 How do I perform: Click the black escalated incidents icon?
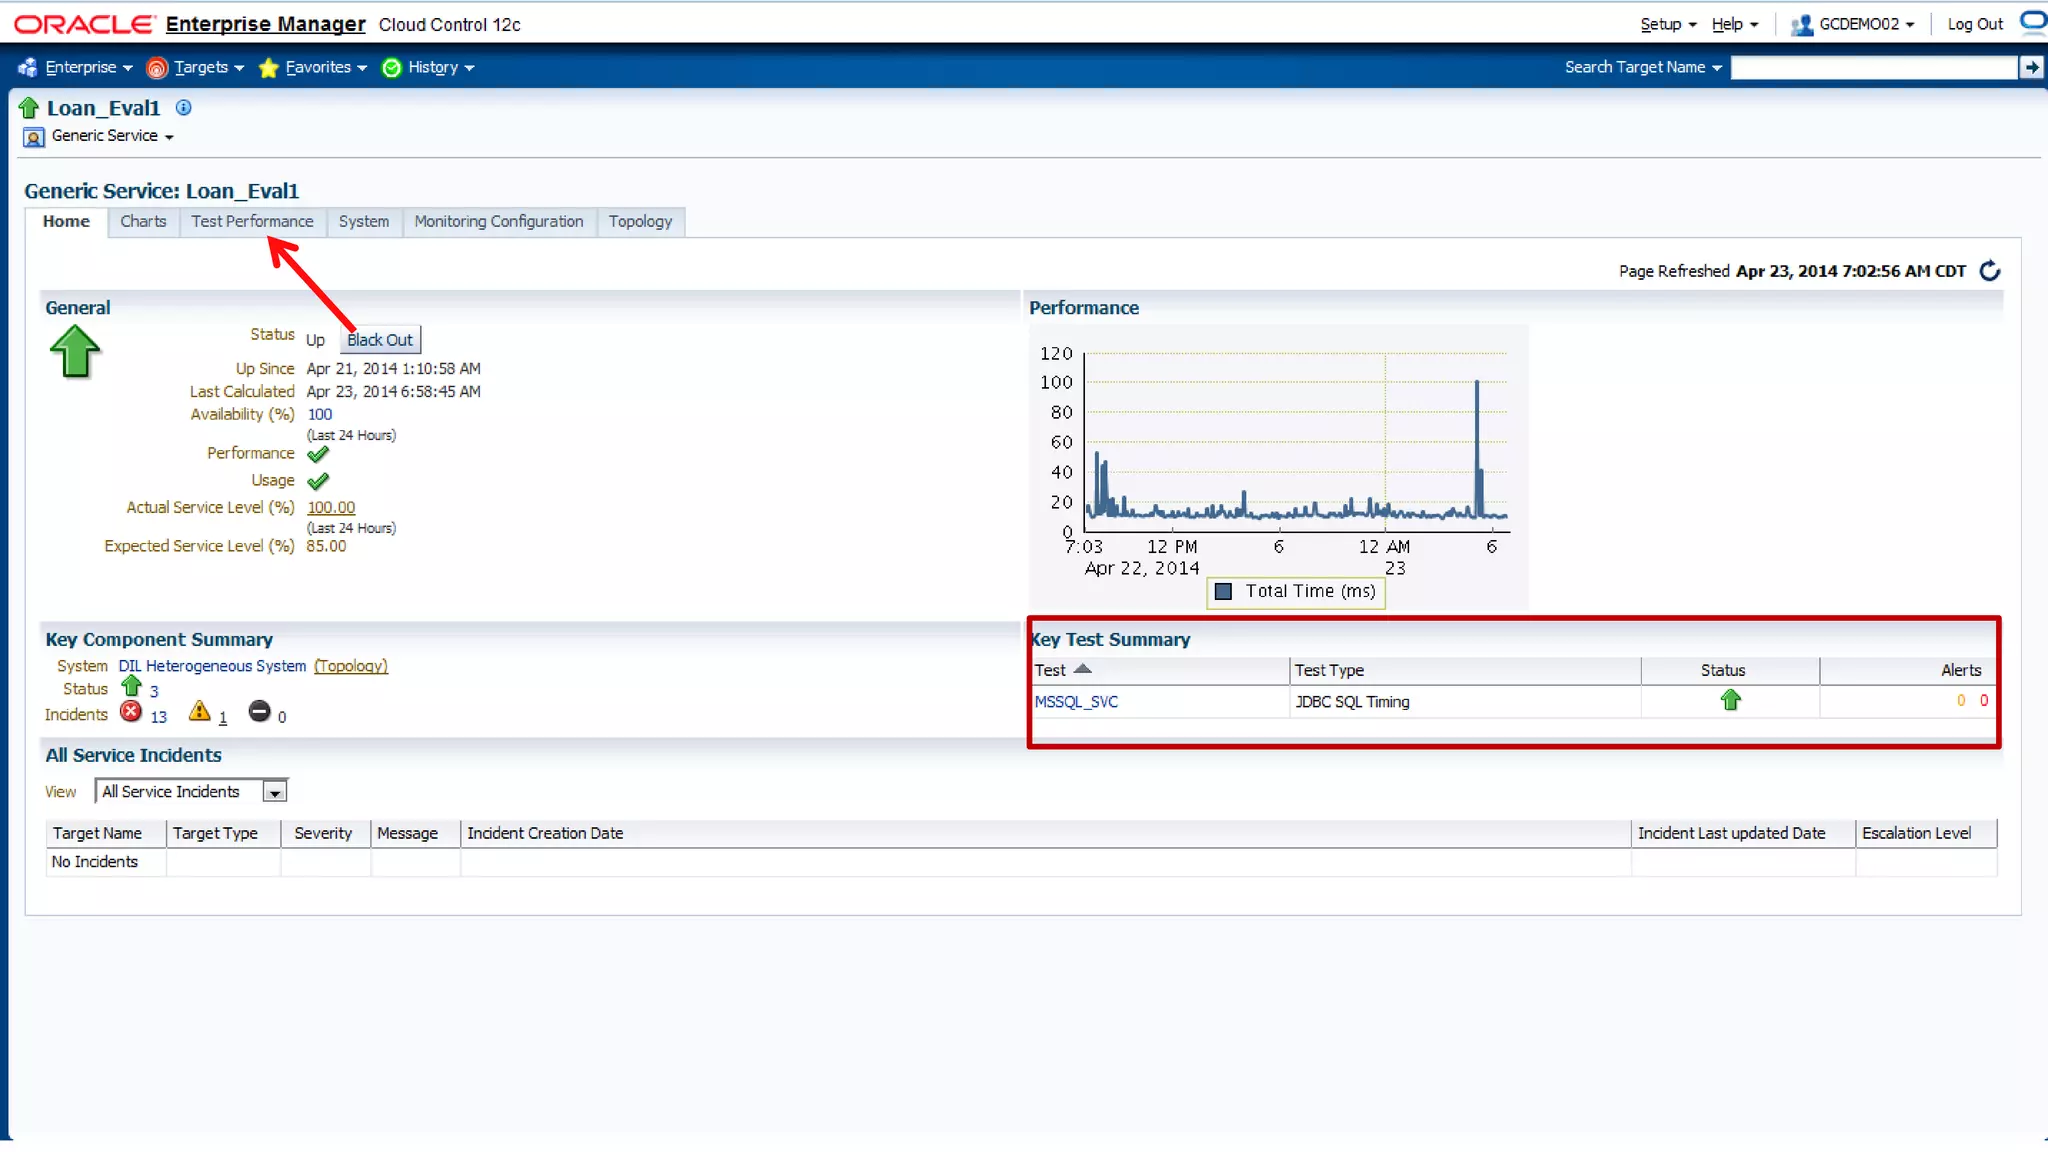coord(259,711)
